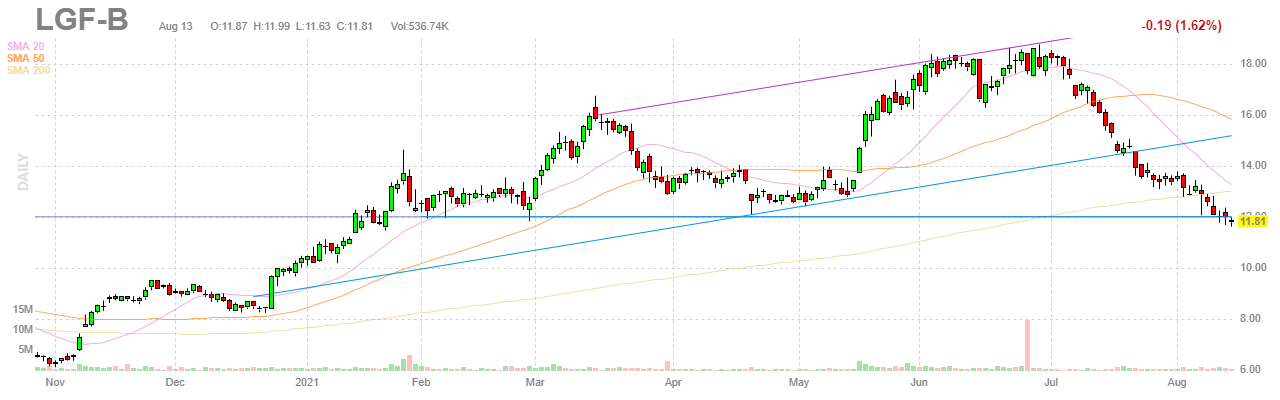
Task: Click the tall red volume spike bar
Action: tap(1026, 345)
